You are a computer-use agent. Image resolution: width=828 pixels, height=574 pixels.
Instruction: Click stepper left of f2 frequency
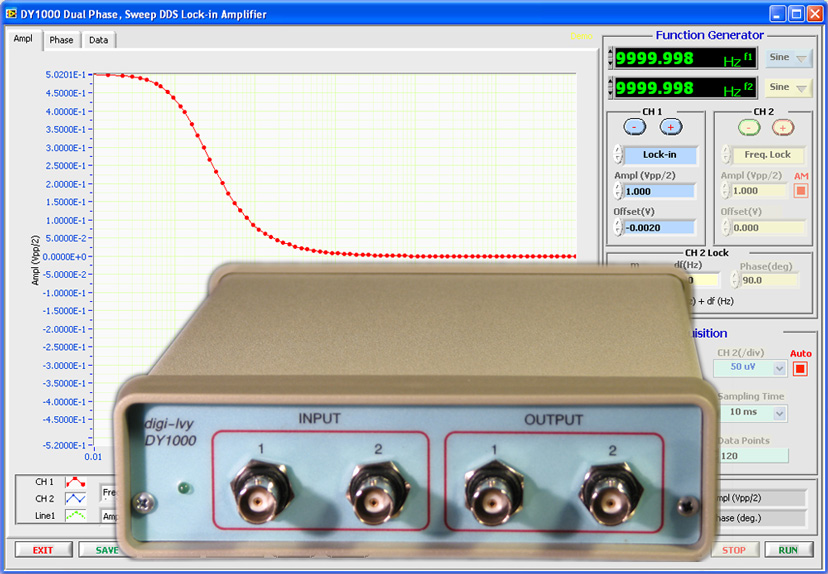point(611,88)
